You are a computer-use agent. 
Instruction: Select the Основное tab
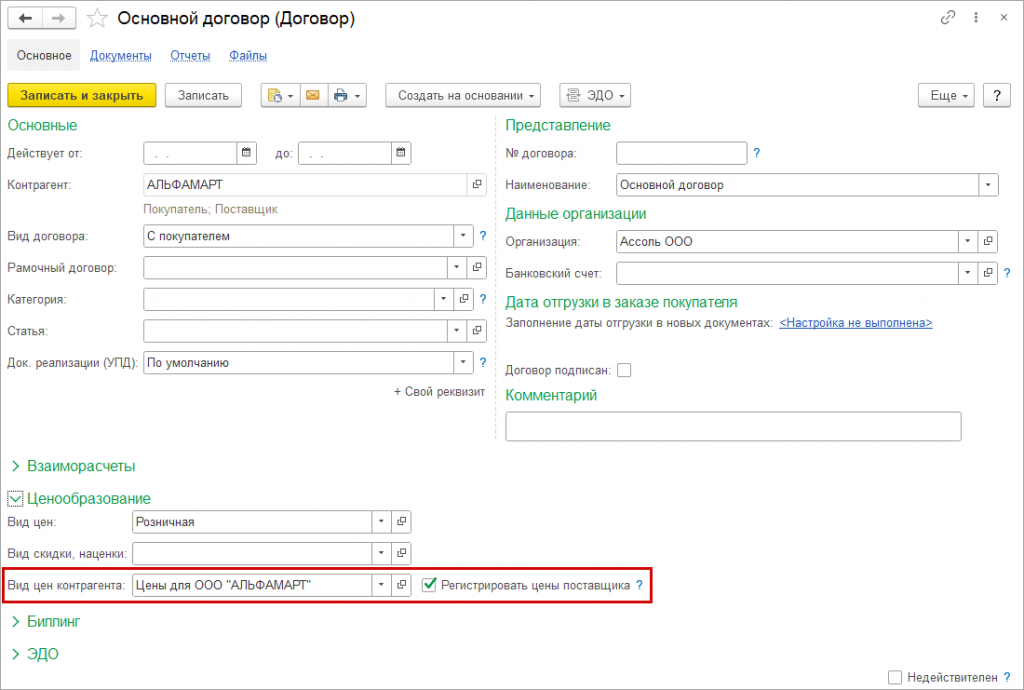click(x=44, y=55)
